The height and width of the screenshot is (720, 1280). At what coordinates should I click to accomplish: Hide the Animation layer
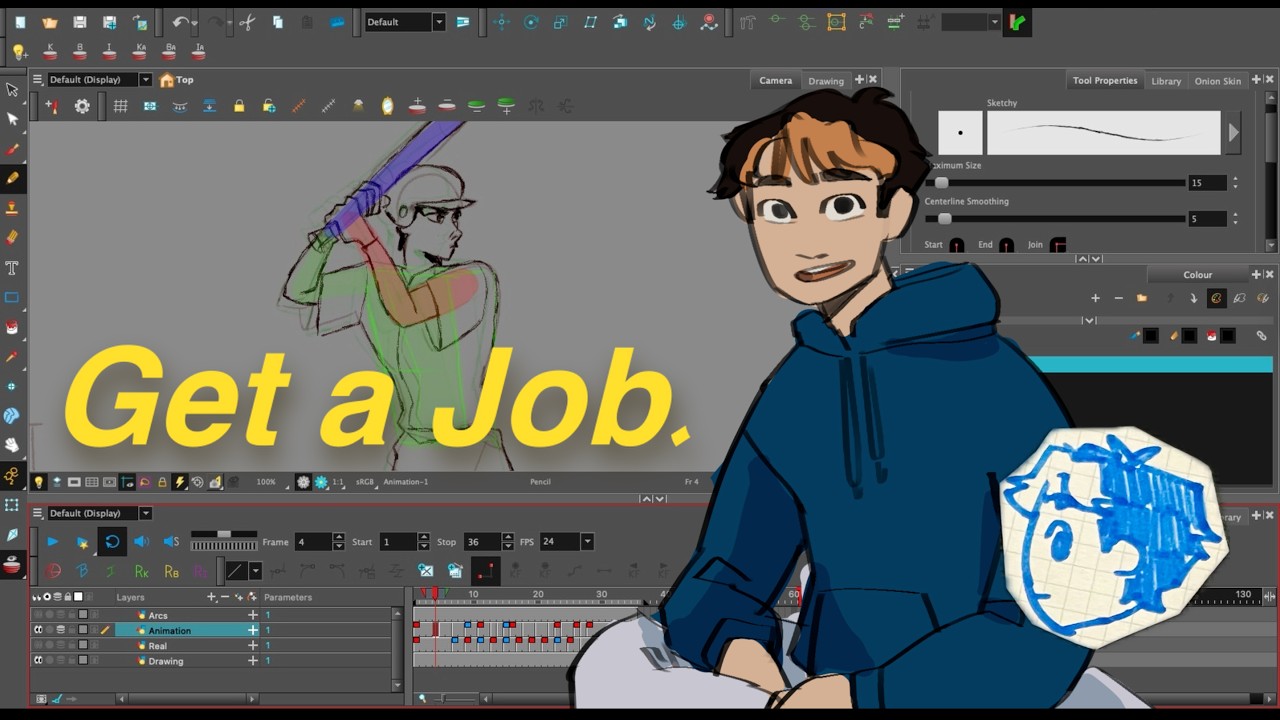[38, 630]
